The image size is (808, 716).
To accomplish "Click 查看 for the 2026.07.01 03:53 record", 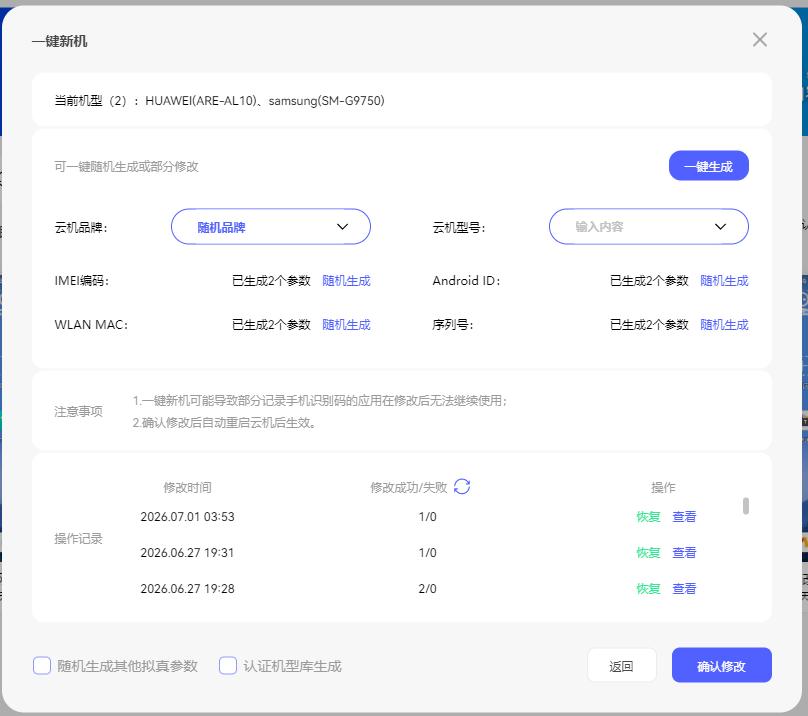I will point(684,517).
